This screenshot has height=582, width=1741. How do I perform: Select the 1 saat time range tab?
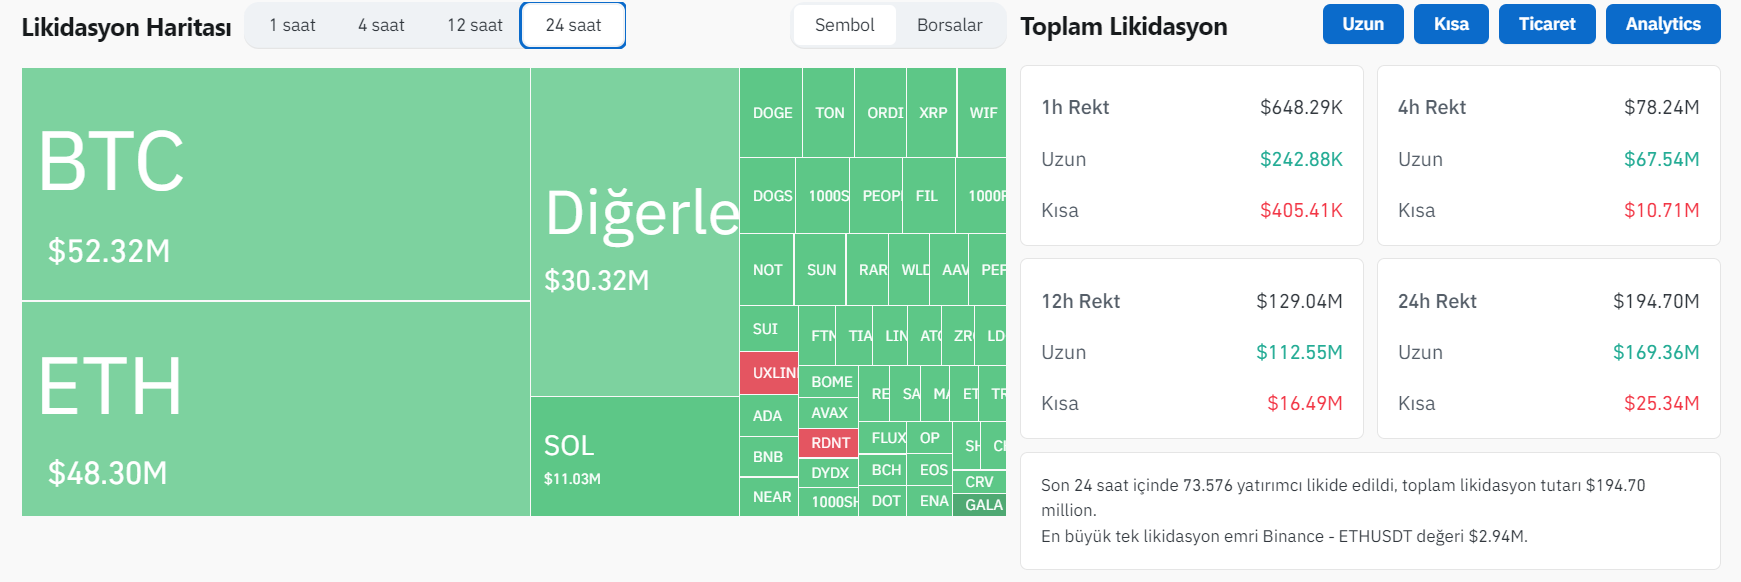coord(292,25)
